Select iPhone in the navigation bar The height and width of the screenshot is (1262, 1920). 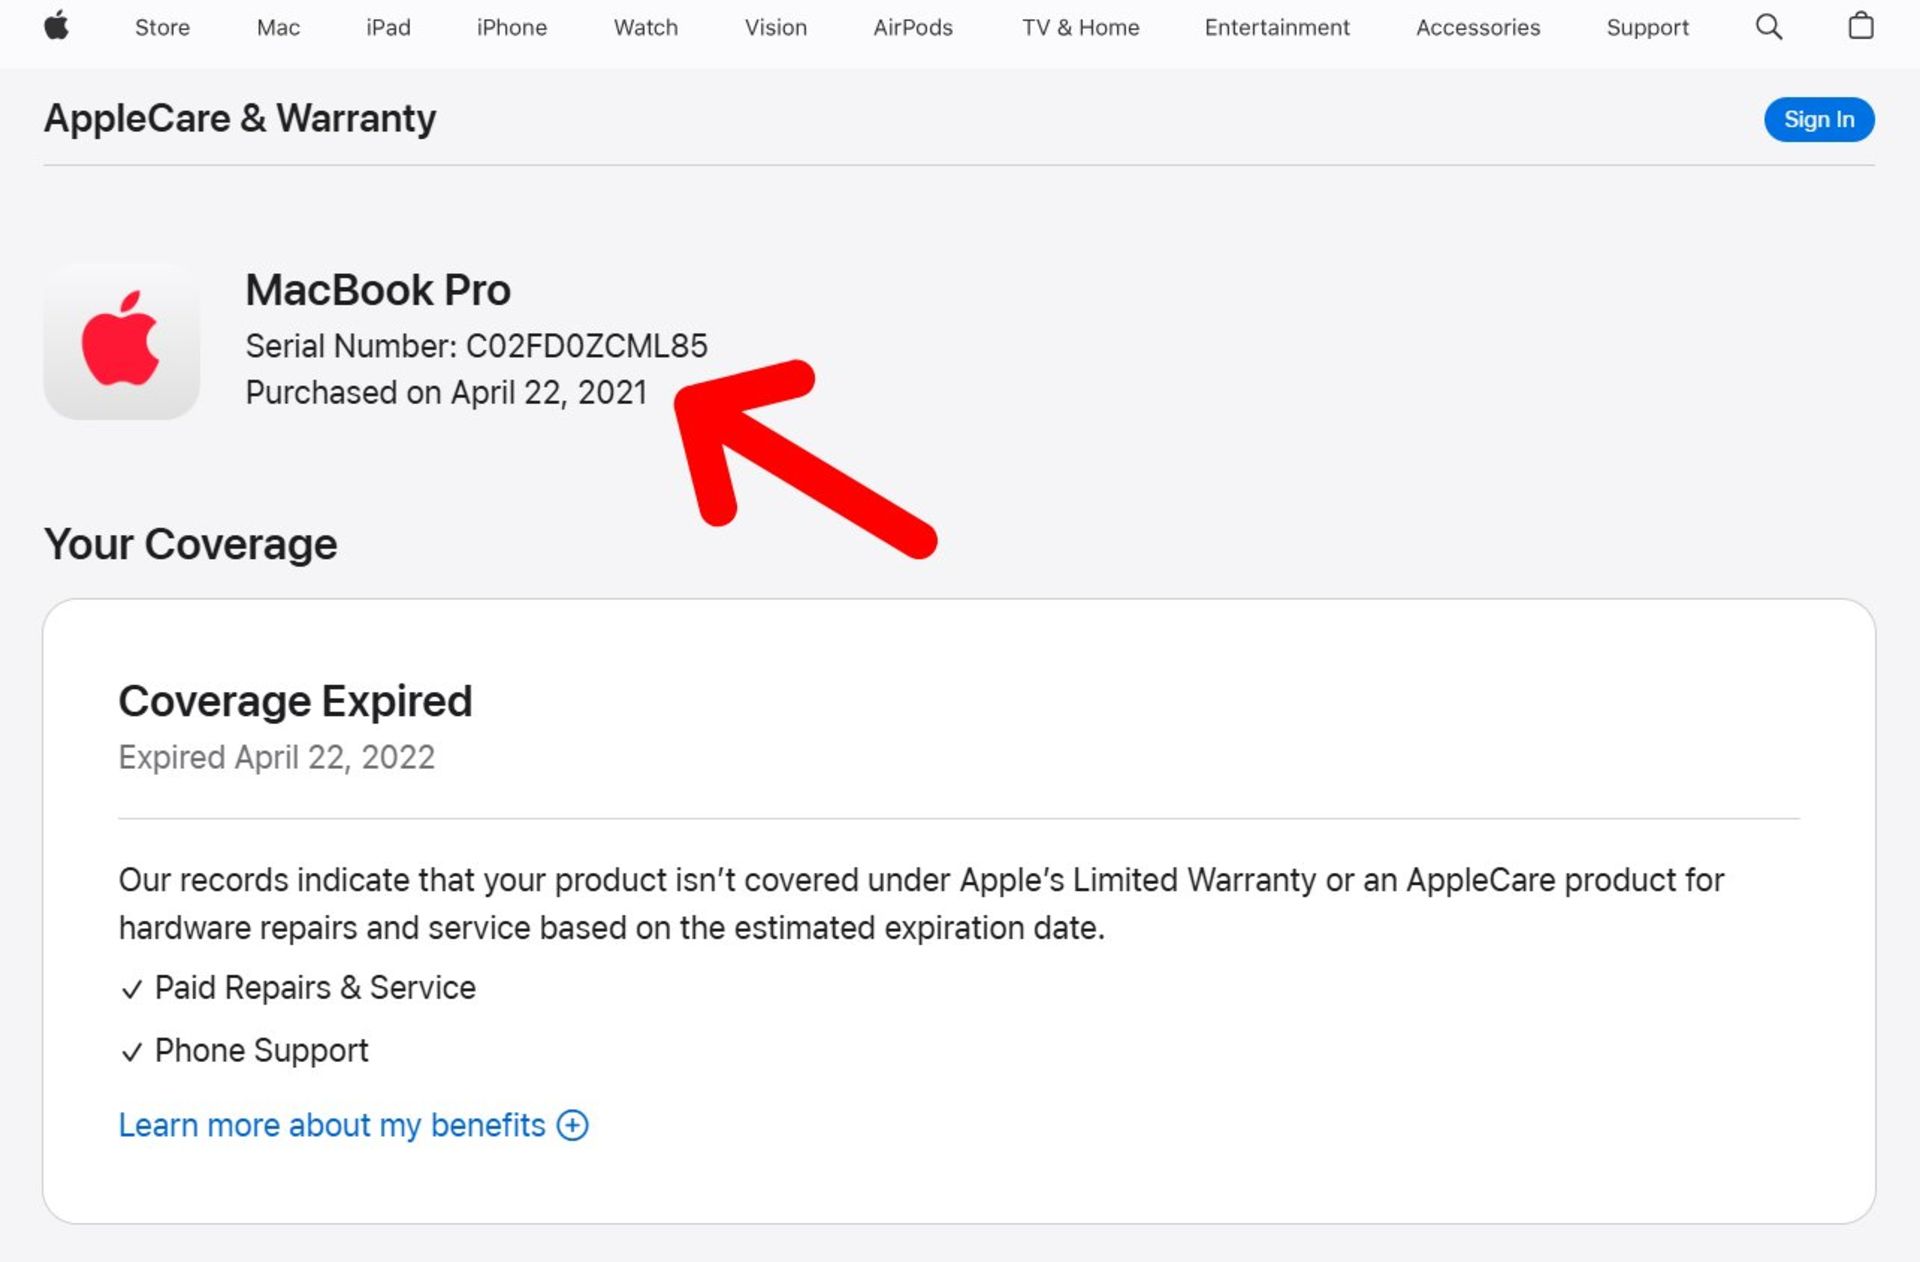pyautogui.click(x=511, y=27)
